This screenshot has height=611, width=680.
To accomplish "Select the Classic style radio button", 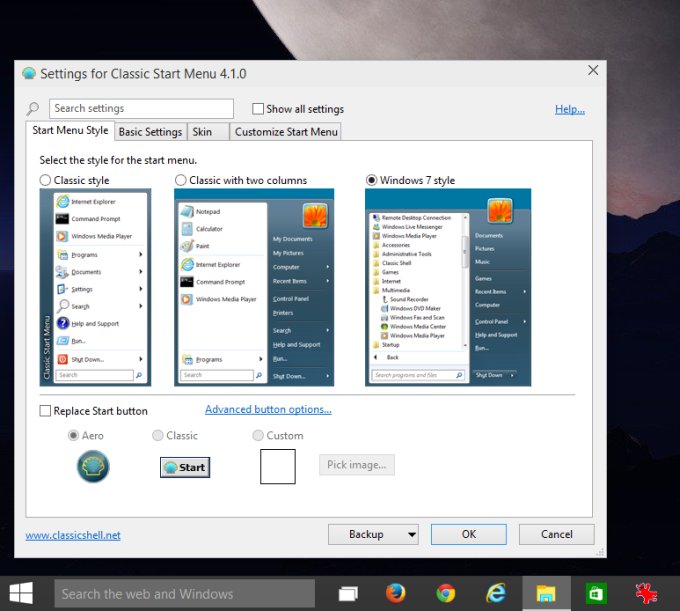I will pyautogui.click(x=45, y=180).
